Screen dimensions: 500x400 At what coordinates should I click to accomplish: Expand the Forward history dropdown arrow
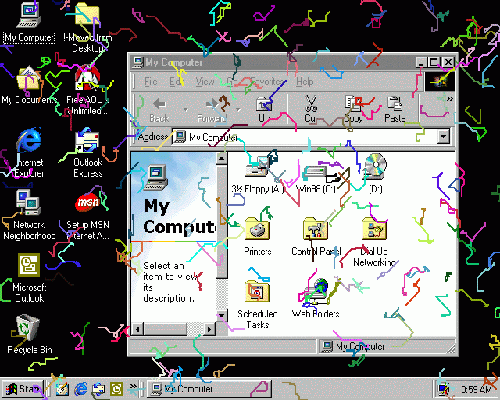point(238,109)
